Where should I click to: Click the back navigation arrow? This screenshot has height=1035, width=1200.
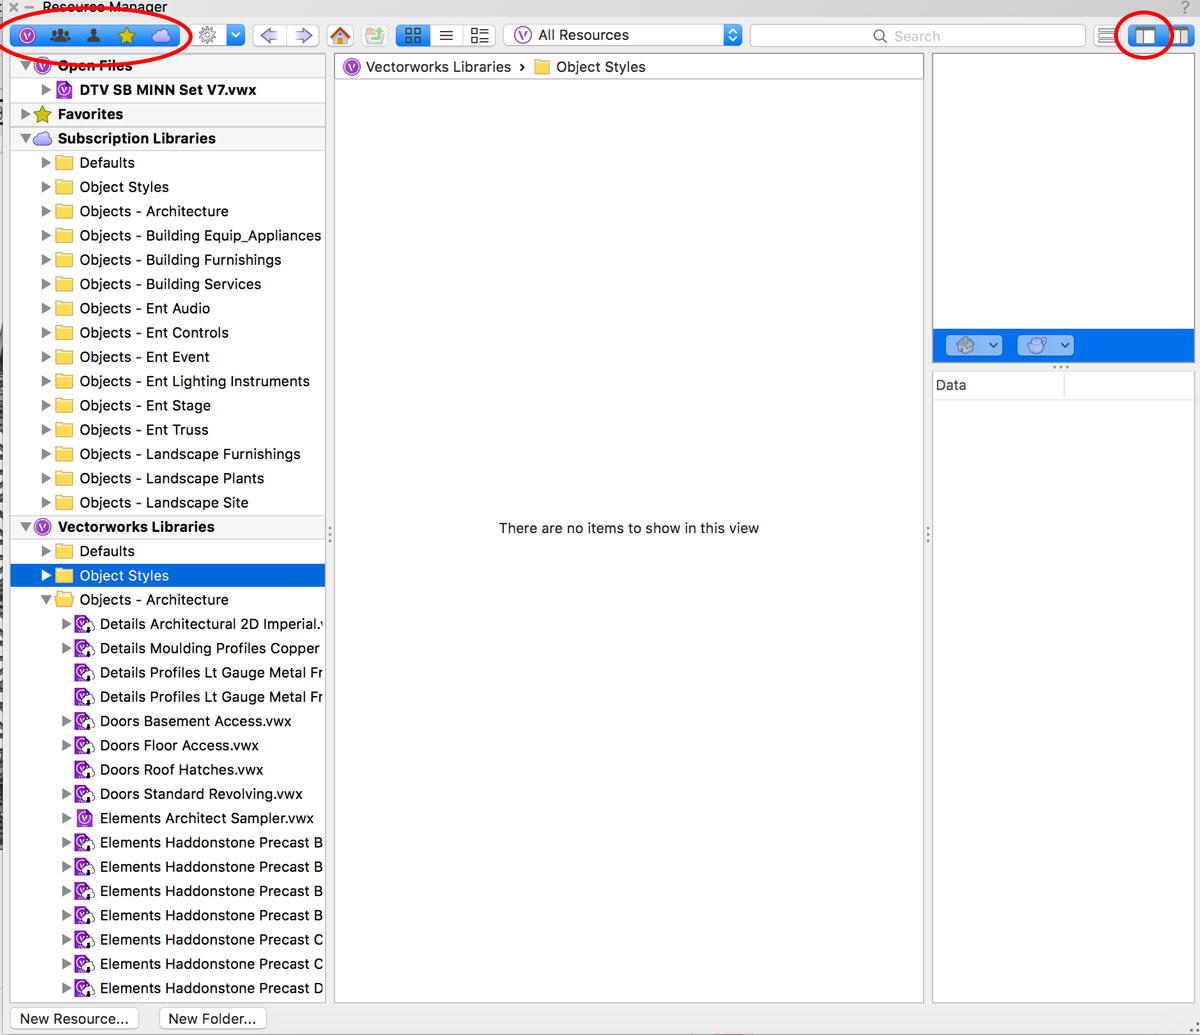pyautogui.click(x=269, y=34)
